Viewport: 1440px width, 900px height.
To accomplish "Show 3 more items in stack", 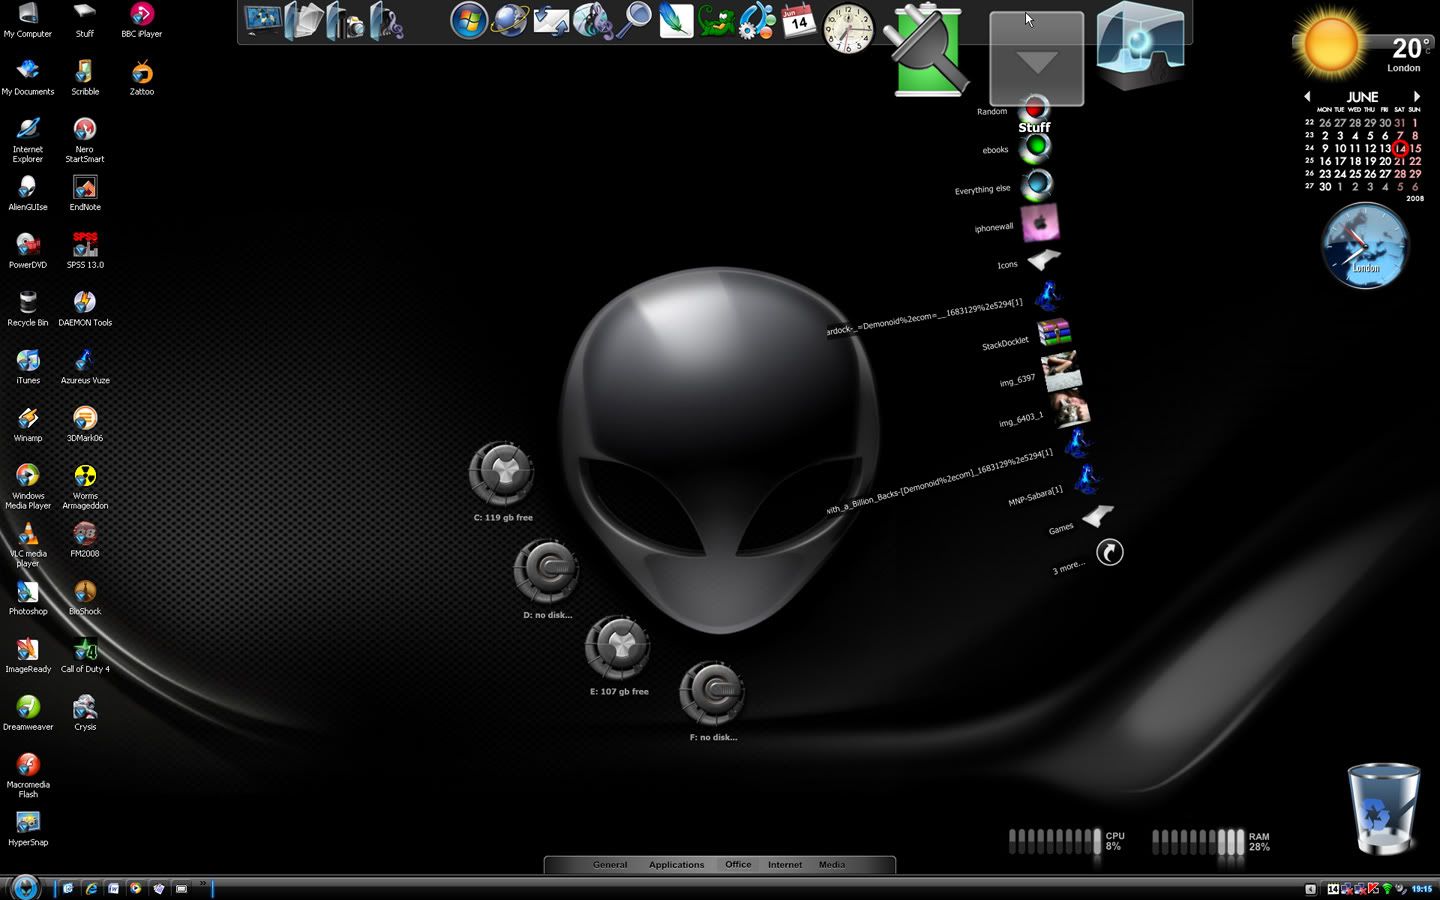I will click(1110, 552).
